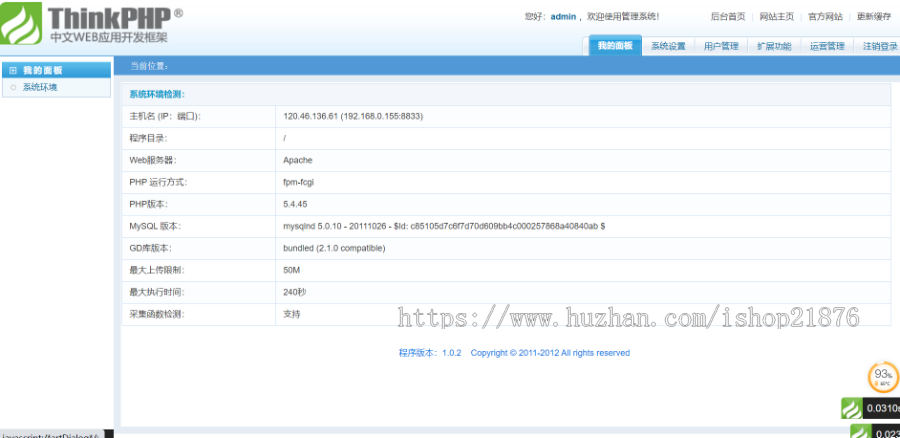The image size is (900, 438).
Task: Click the 93% circular performance indicator
Action: [x=883, y=377]
